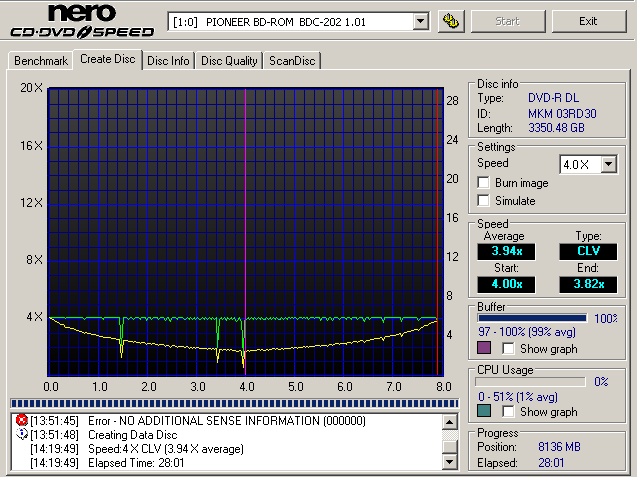Expand the 4.0X speed dropdown
This screenshot has height=477, width=637.
click(607, 164)
